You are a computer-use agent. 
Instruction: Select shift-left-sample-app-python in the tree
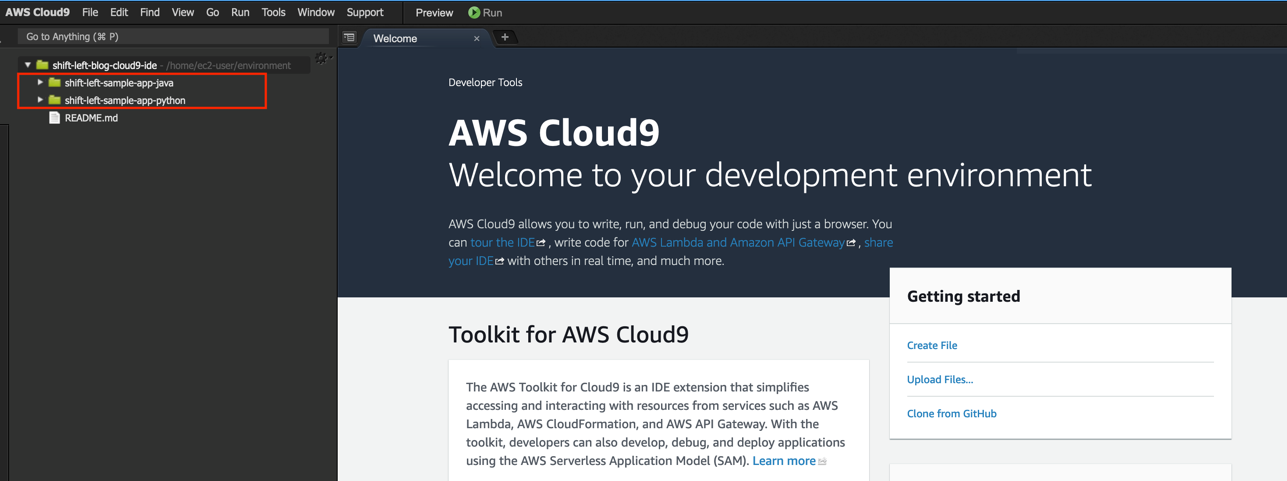point(125,100)
